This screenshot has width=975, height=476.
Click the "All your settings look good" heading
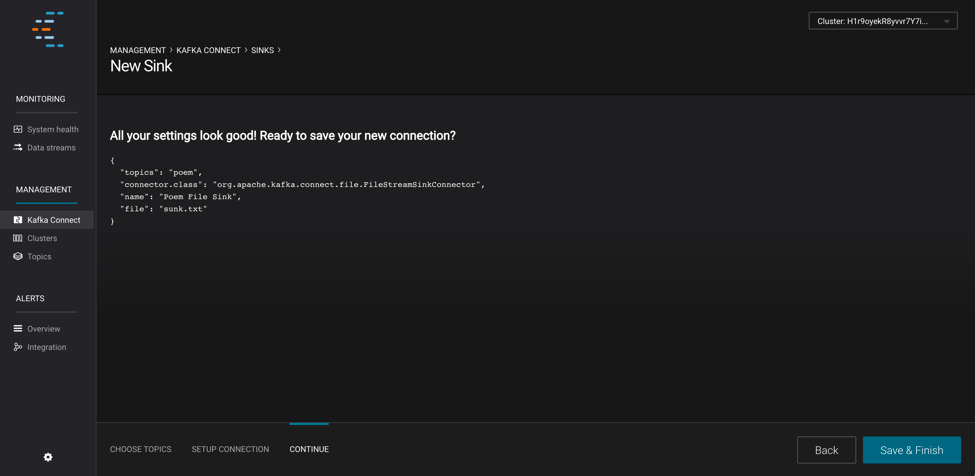tap(283, 135)
